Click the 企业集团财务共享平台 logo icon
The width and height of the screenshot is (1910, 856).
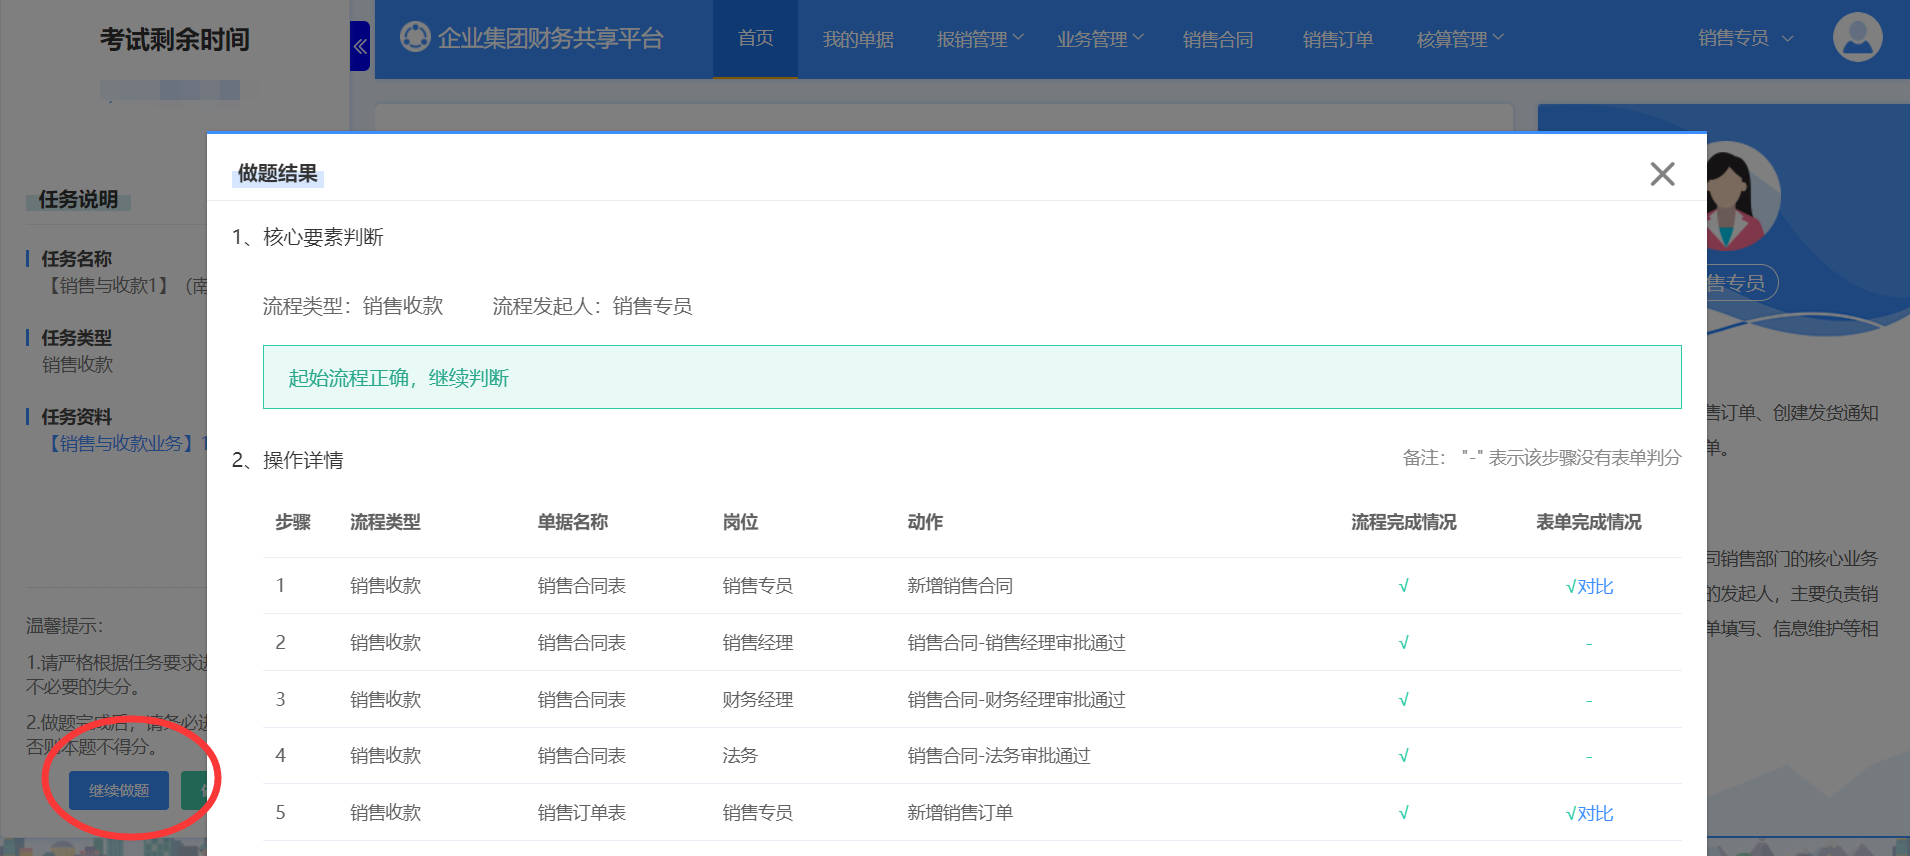[x=415, y=37]
